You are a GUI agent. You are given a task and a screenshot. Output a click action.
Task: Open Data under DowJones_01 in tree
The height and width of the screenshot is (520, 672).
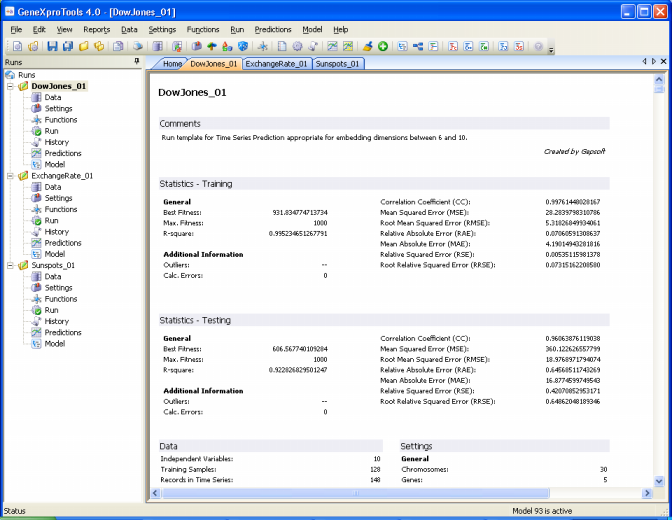point(53,97)
